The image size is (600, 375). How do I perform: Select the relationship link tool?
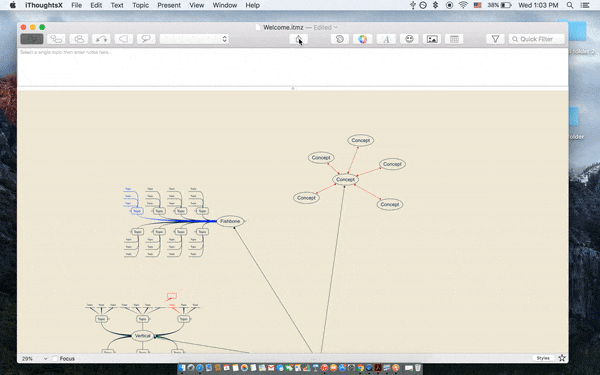pos(101,39)
